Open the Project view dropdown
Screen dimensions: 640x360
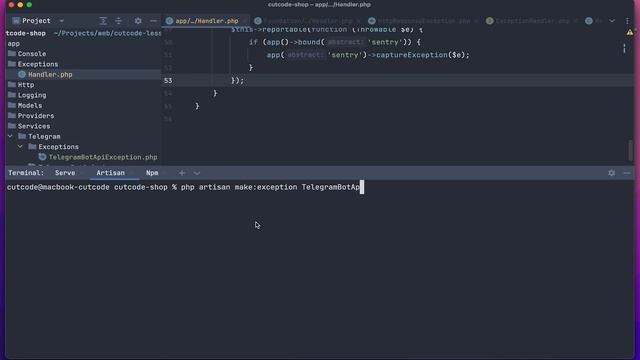click(62, 21)
